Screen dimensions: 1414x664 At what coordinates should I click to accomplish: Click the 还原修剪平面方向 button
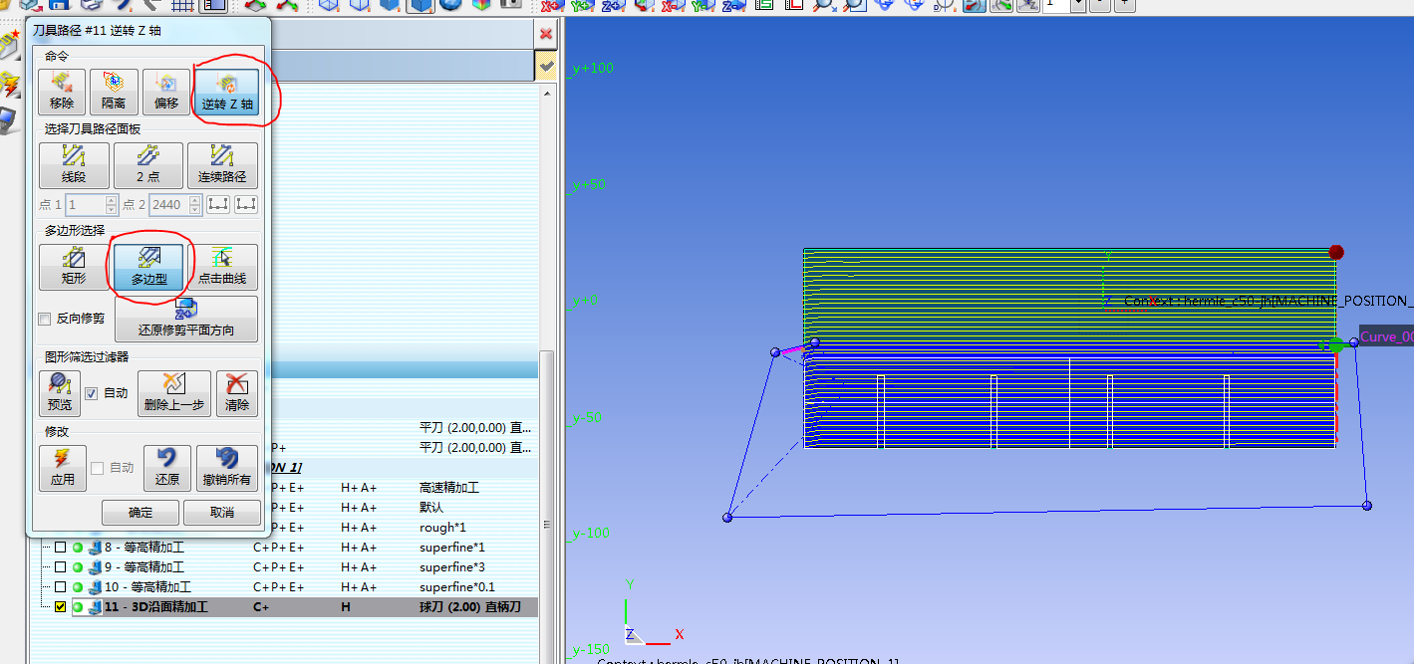[x=186, y=319]
